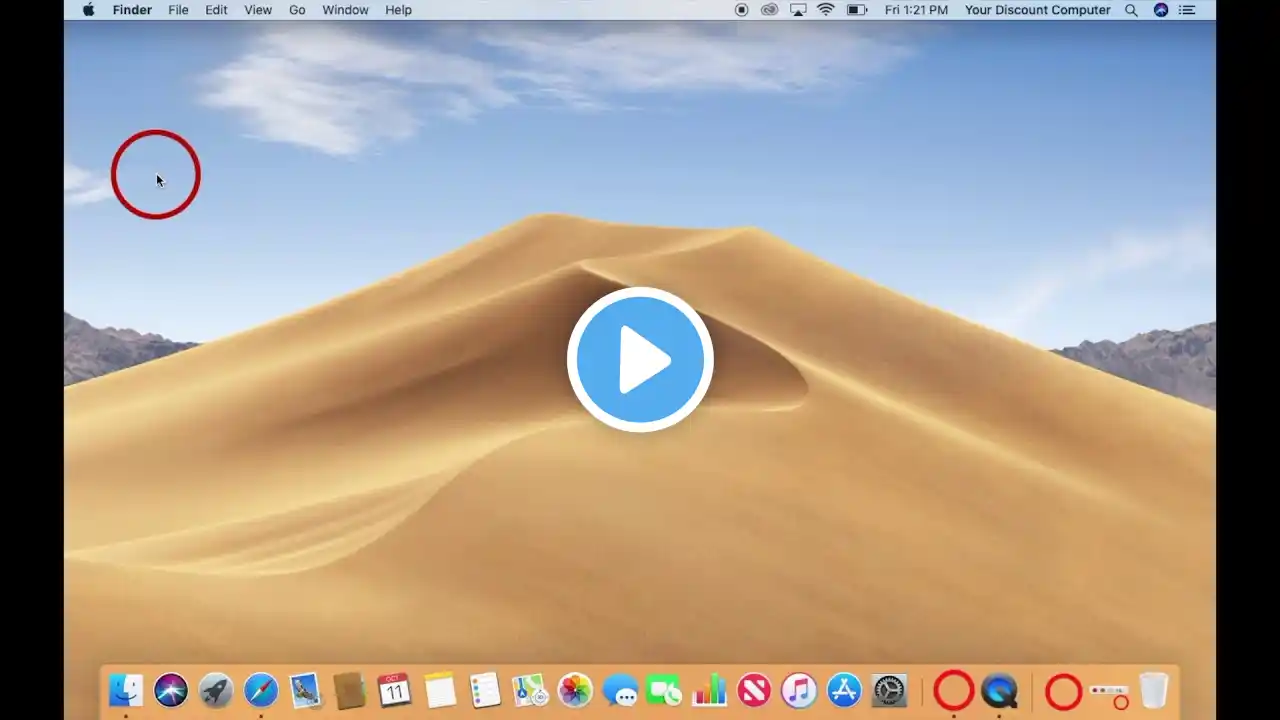The width and height of the screenshot is (1280, 720).
Task: Activate Siri from the menu bar
Action: coord(1161,10)
